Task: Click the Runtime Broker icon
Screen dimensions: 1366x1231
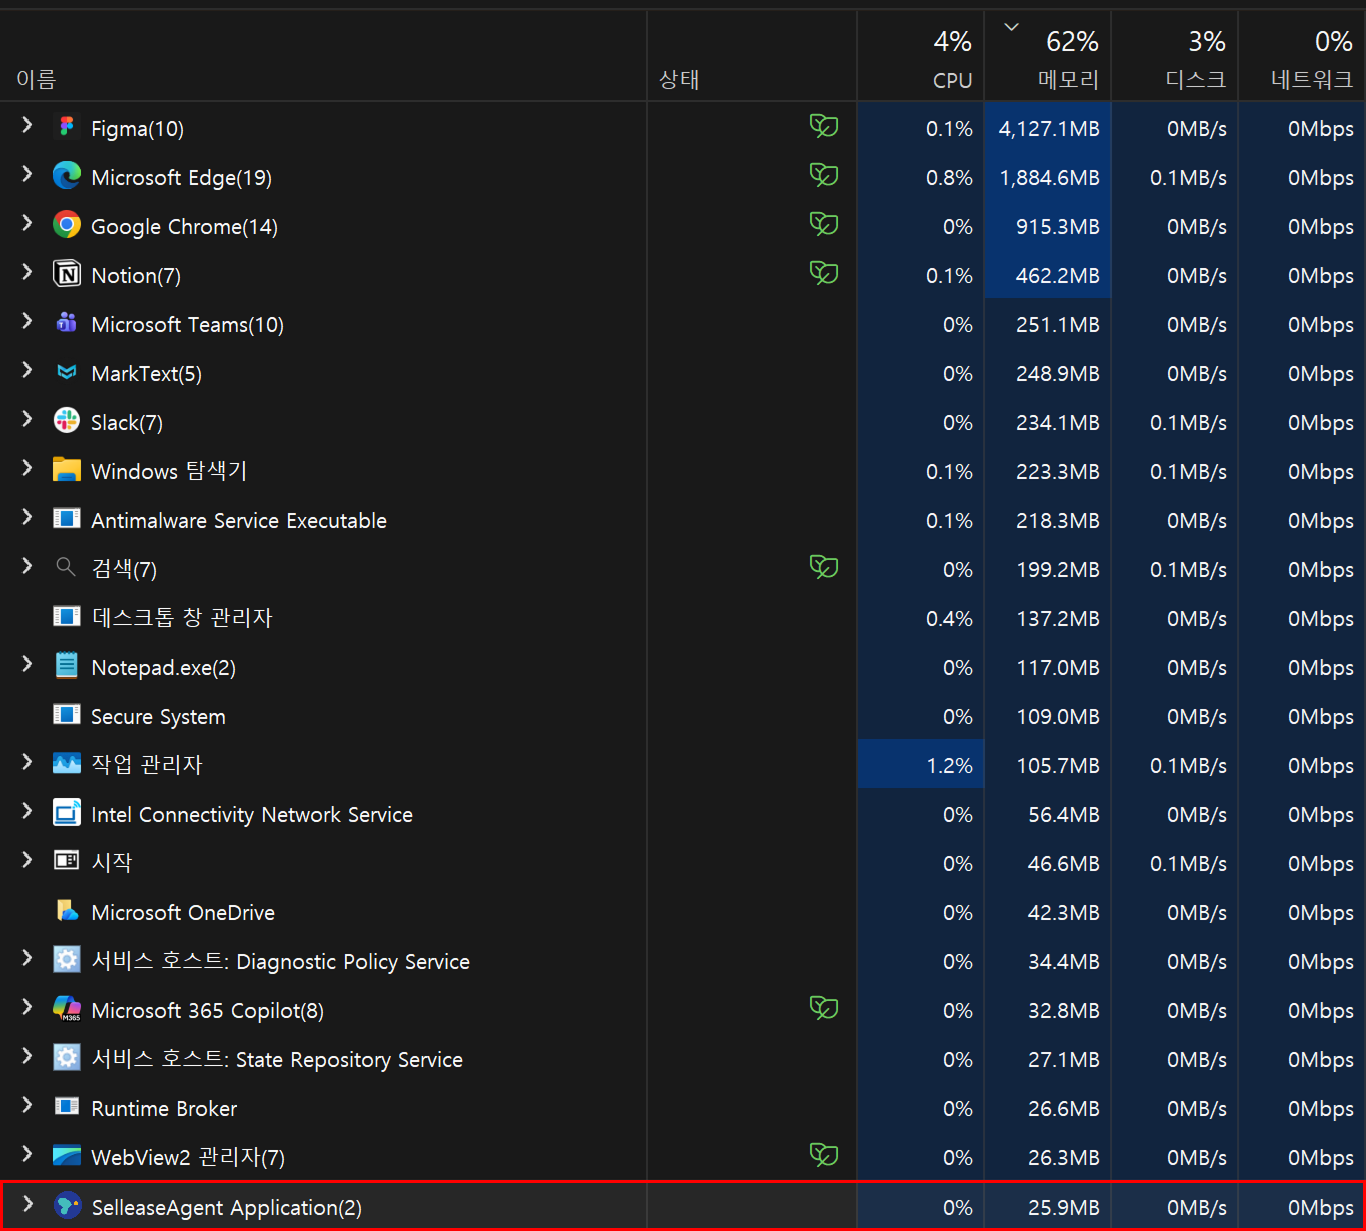Action: coord(67,1107)
